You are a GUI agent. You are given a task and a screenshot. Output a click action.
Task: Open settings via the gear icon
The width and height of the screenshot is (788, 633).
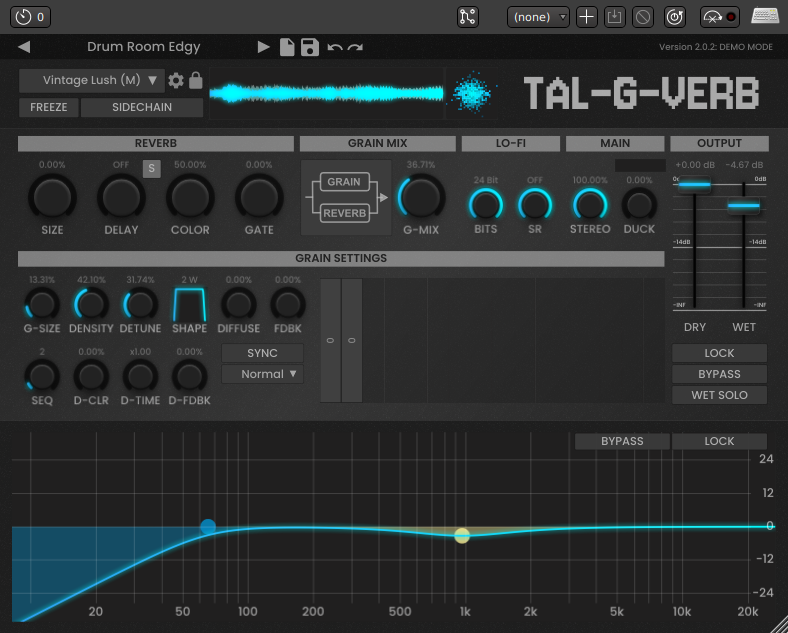[x=177, y=81]
